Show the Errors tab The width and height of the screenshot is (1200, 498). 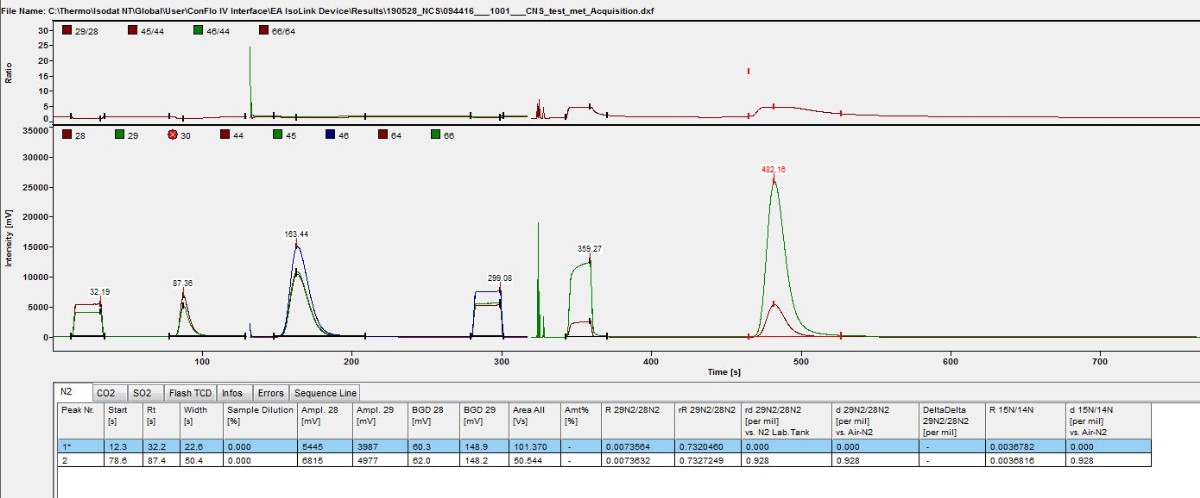(270, 393)
